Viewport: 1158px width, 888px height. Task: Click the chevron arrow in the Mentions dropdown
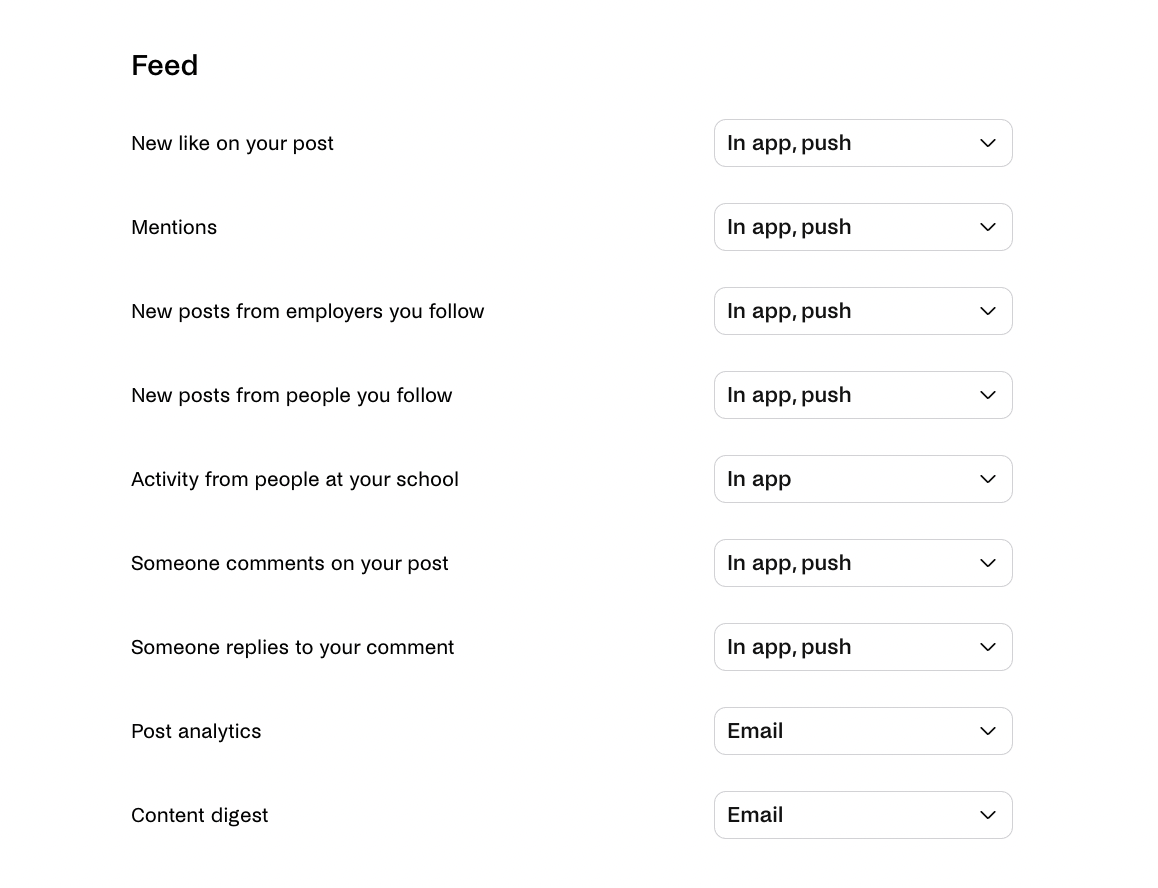[987, 227]
